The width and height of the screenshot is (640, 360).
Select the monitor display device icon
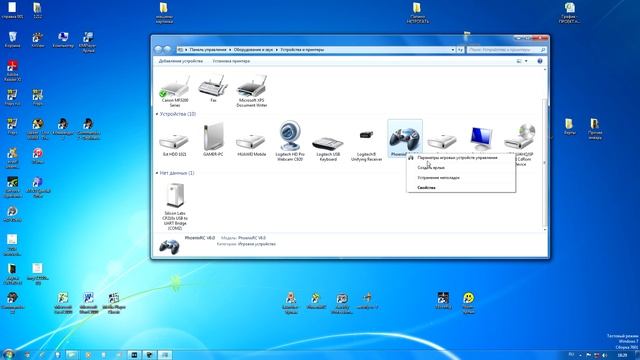(481, 139)
